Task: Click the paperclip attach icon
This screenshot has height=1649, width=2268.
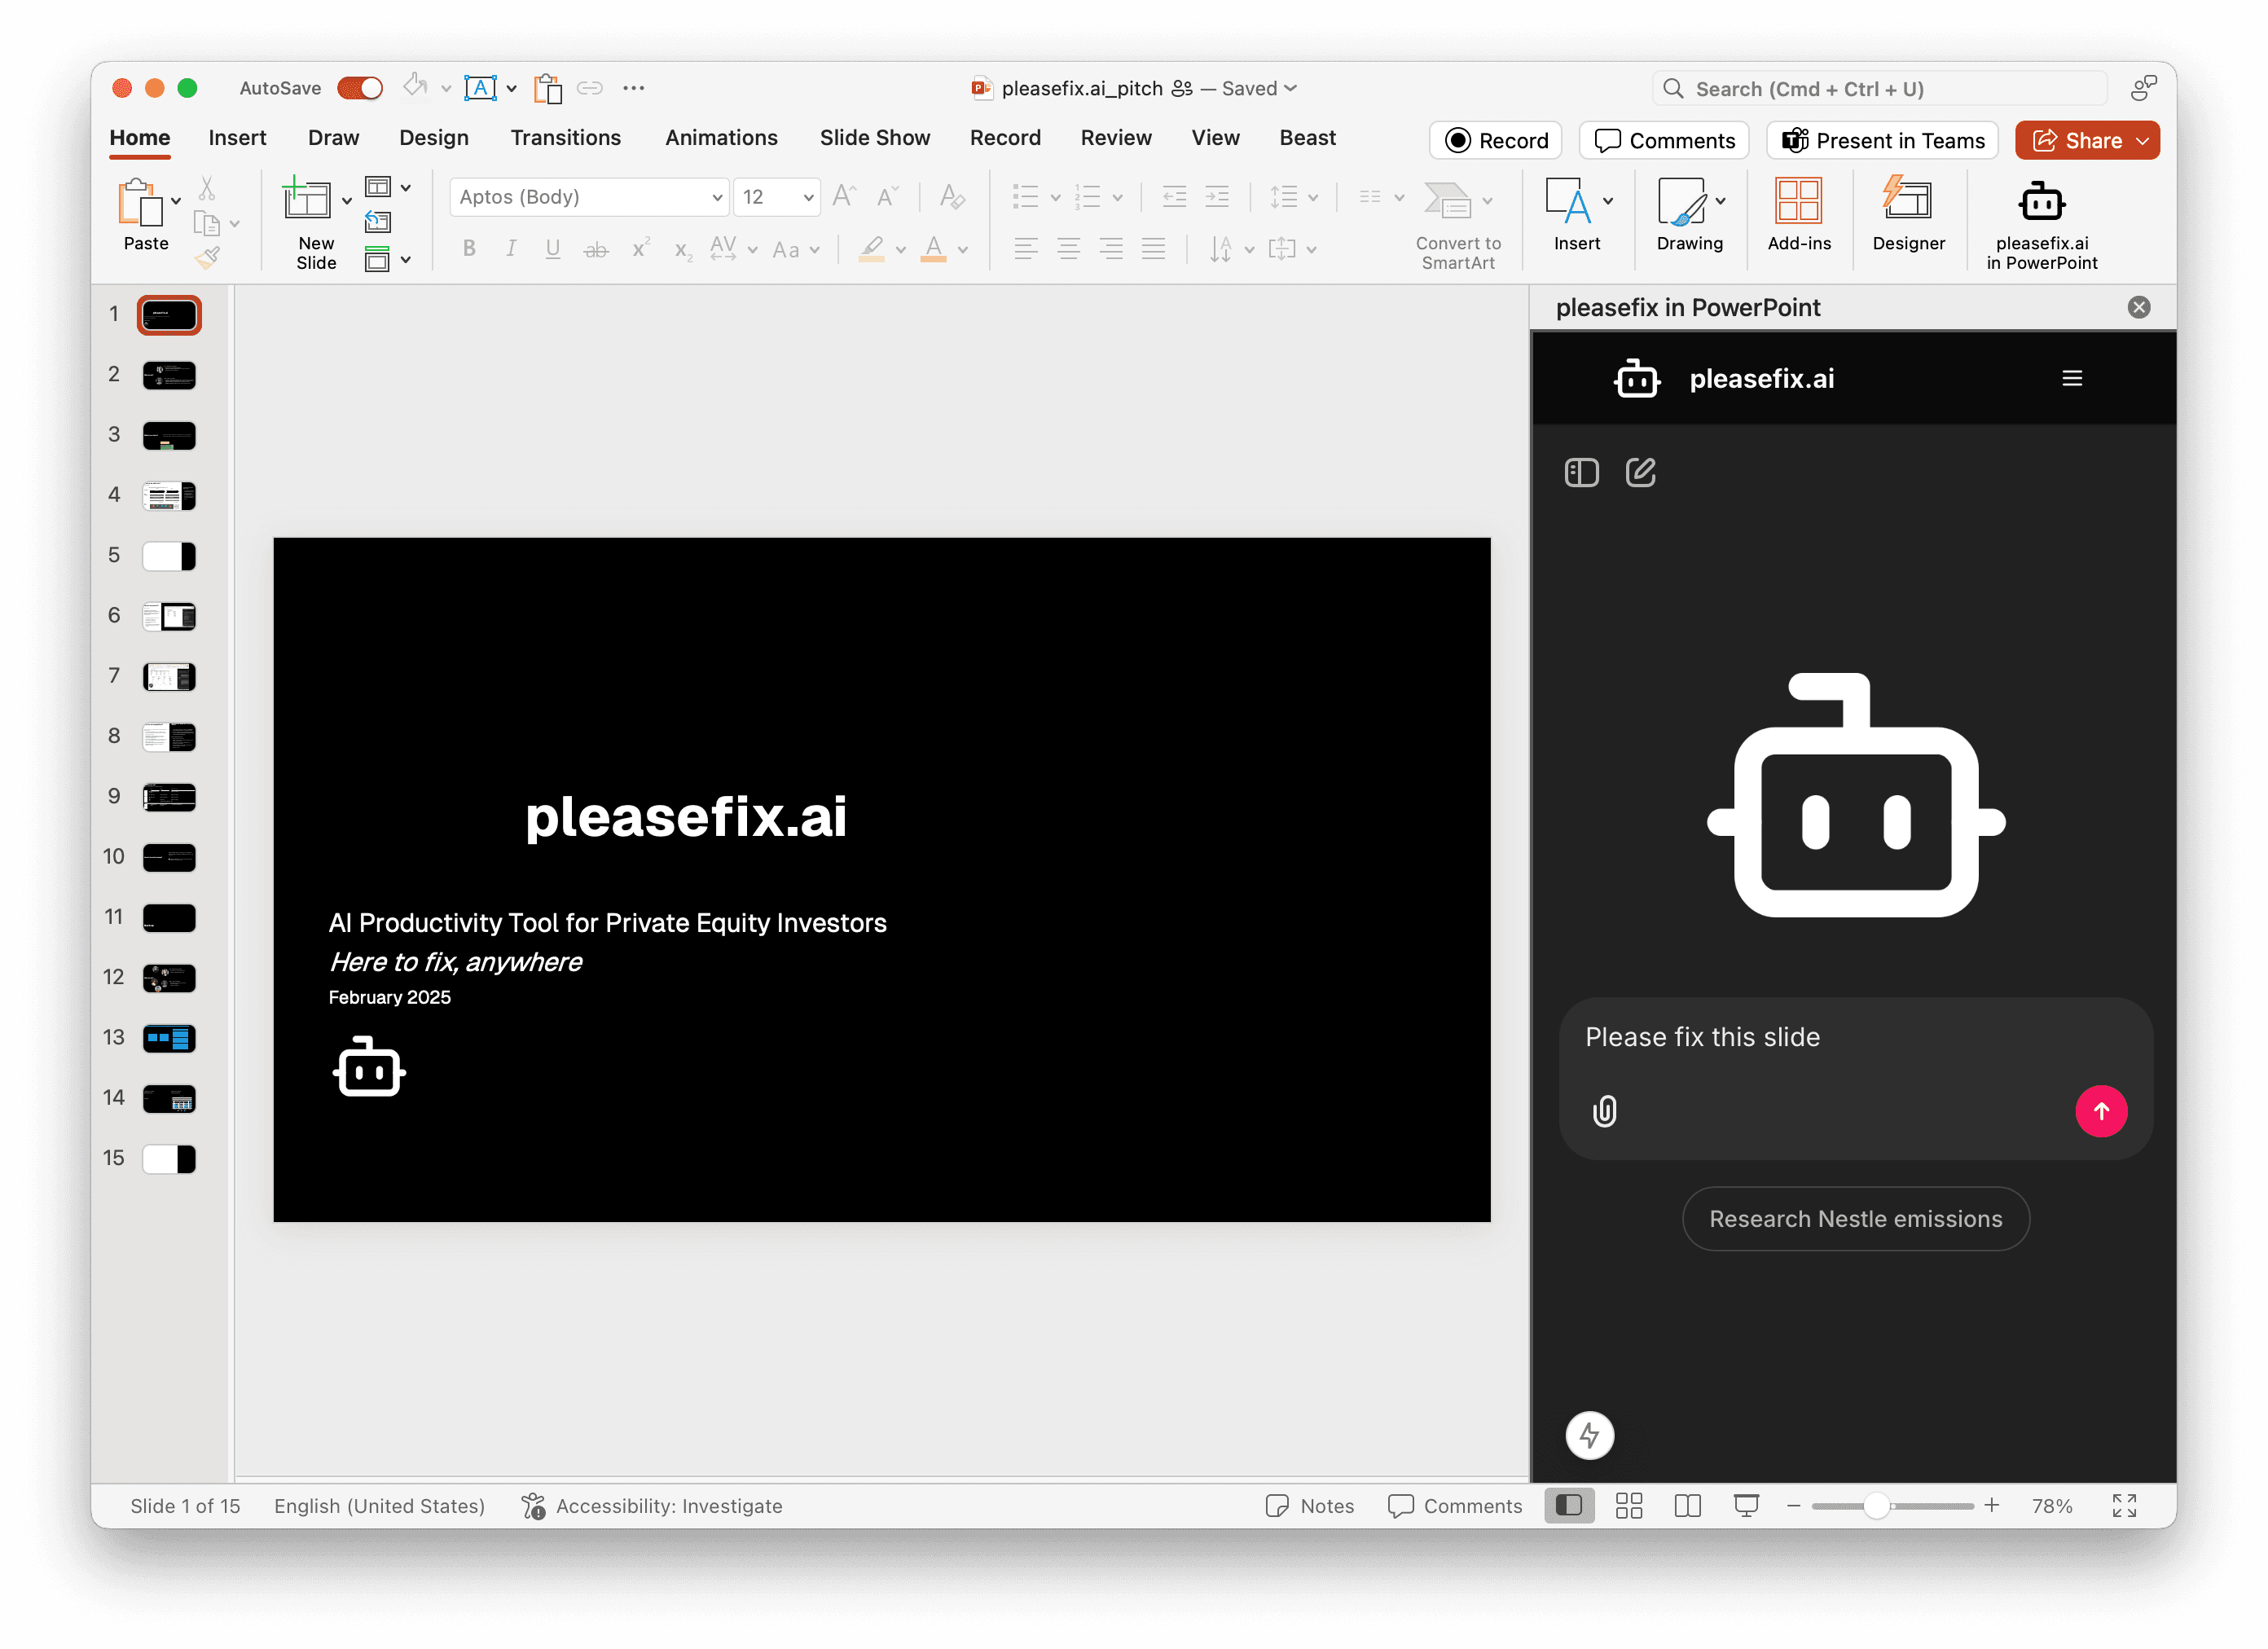Action: 1604,1111
